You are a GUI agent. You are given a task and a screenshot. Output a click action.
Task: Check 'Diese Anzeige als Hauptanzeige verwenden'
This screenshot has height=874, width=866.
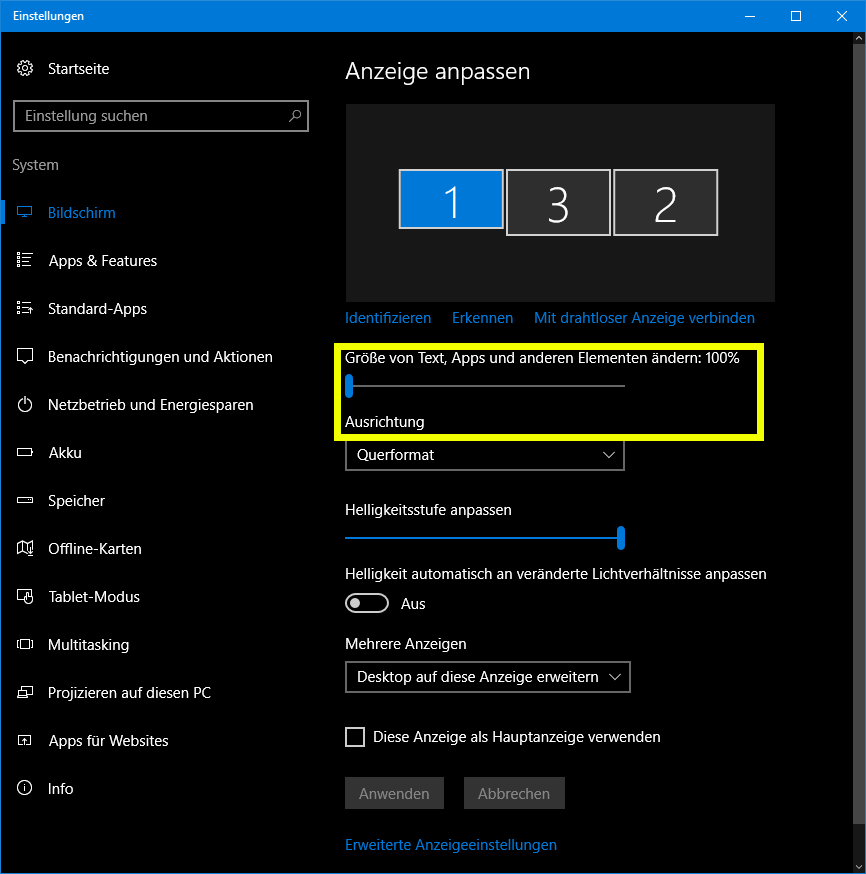click(x=355, y=737)
